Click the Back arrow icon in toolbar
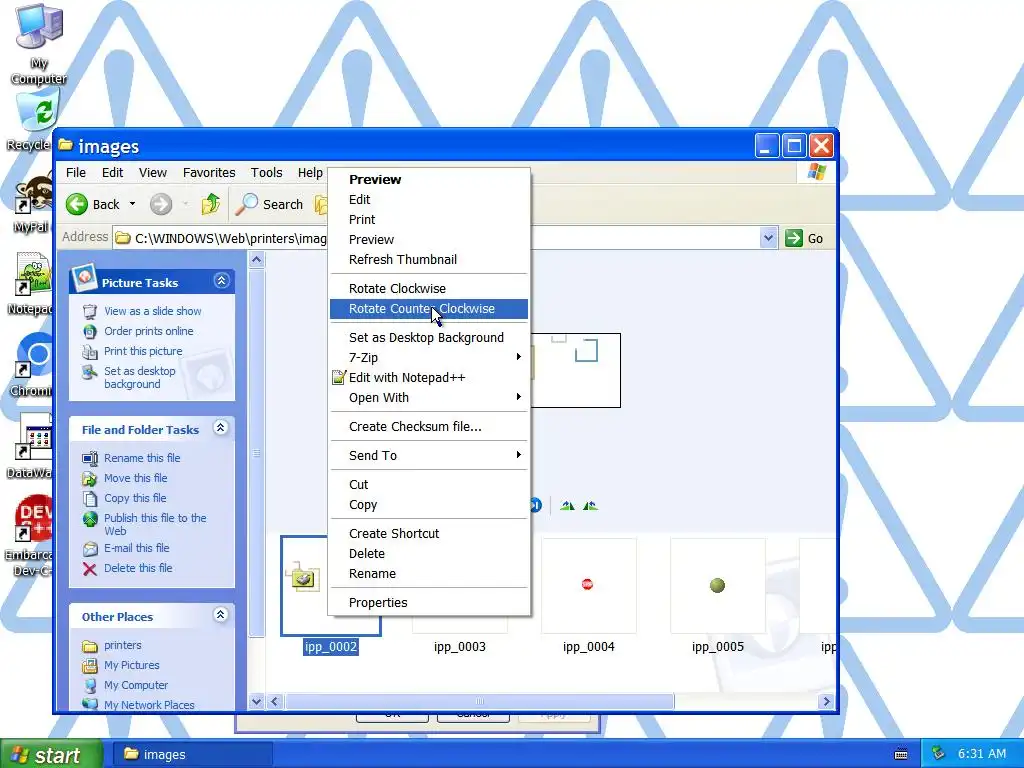1024x768 pixels. (76, 204)
